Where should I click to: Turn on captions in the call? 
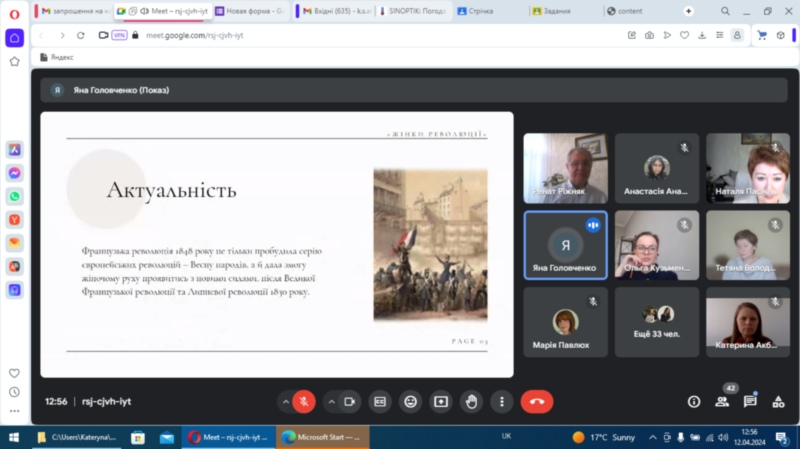click(380, 401)
